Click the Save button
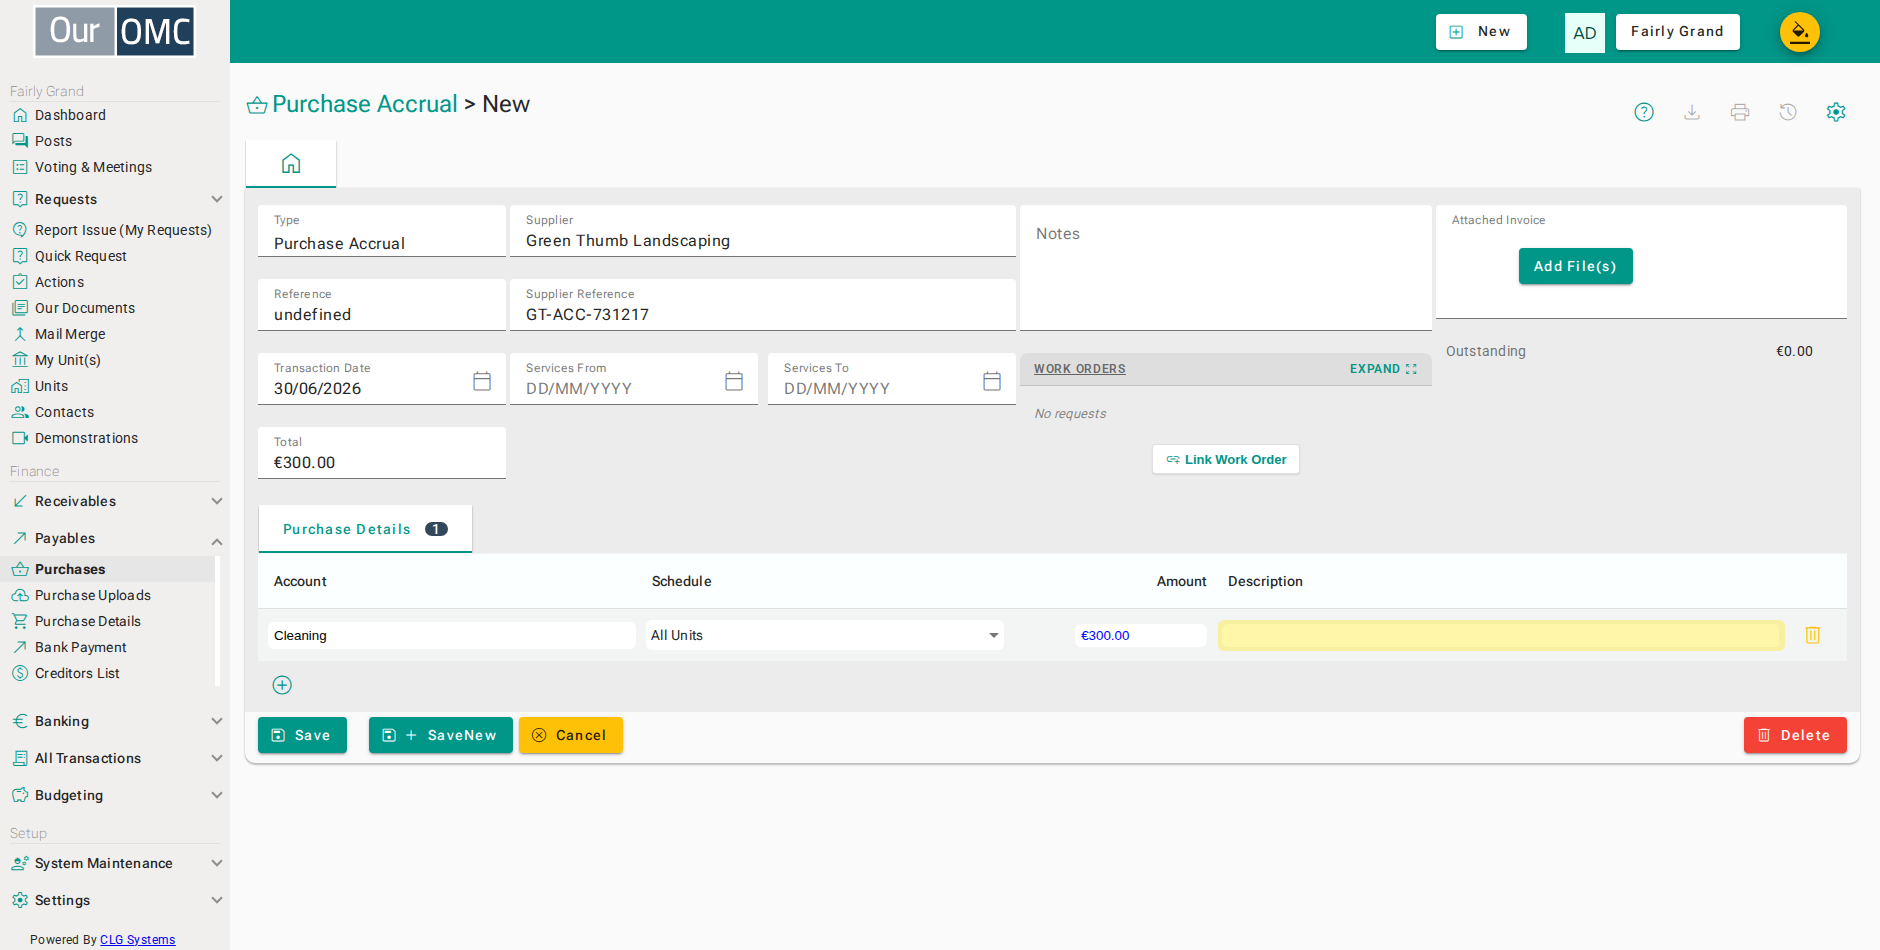Image resolution: width=1880 pixels, height=950 pixels. point(302,735)
